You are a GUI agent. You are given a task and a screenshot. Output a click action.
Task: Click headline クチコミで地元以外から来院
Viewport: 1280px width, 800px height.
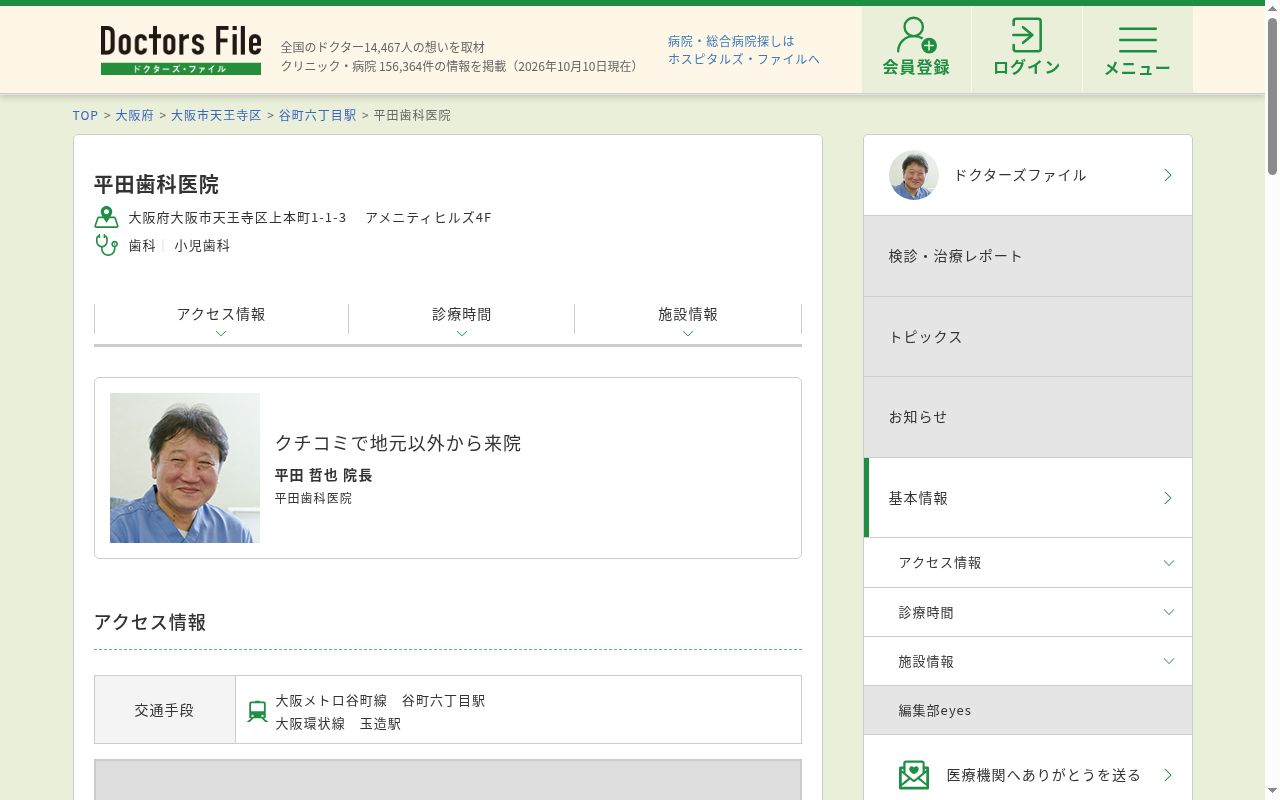398,443
